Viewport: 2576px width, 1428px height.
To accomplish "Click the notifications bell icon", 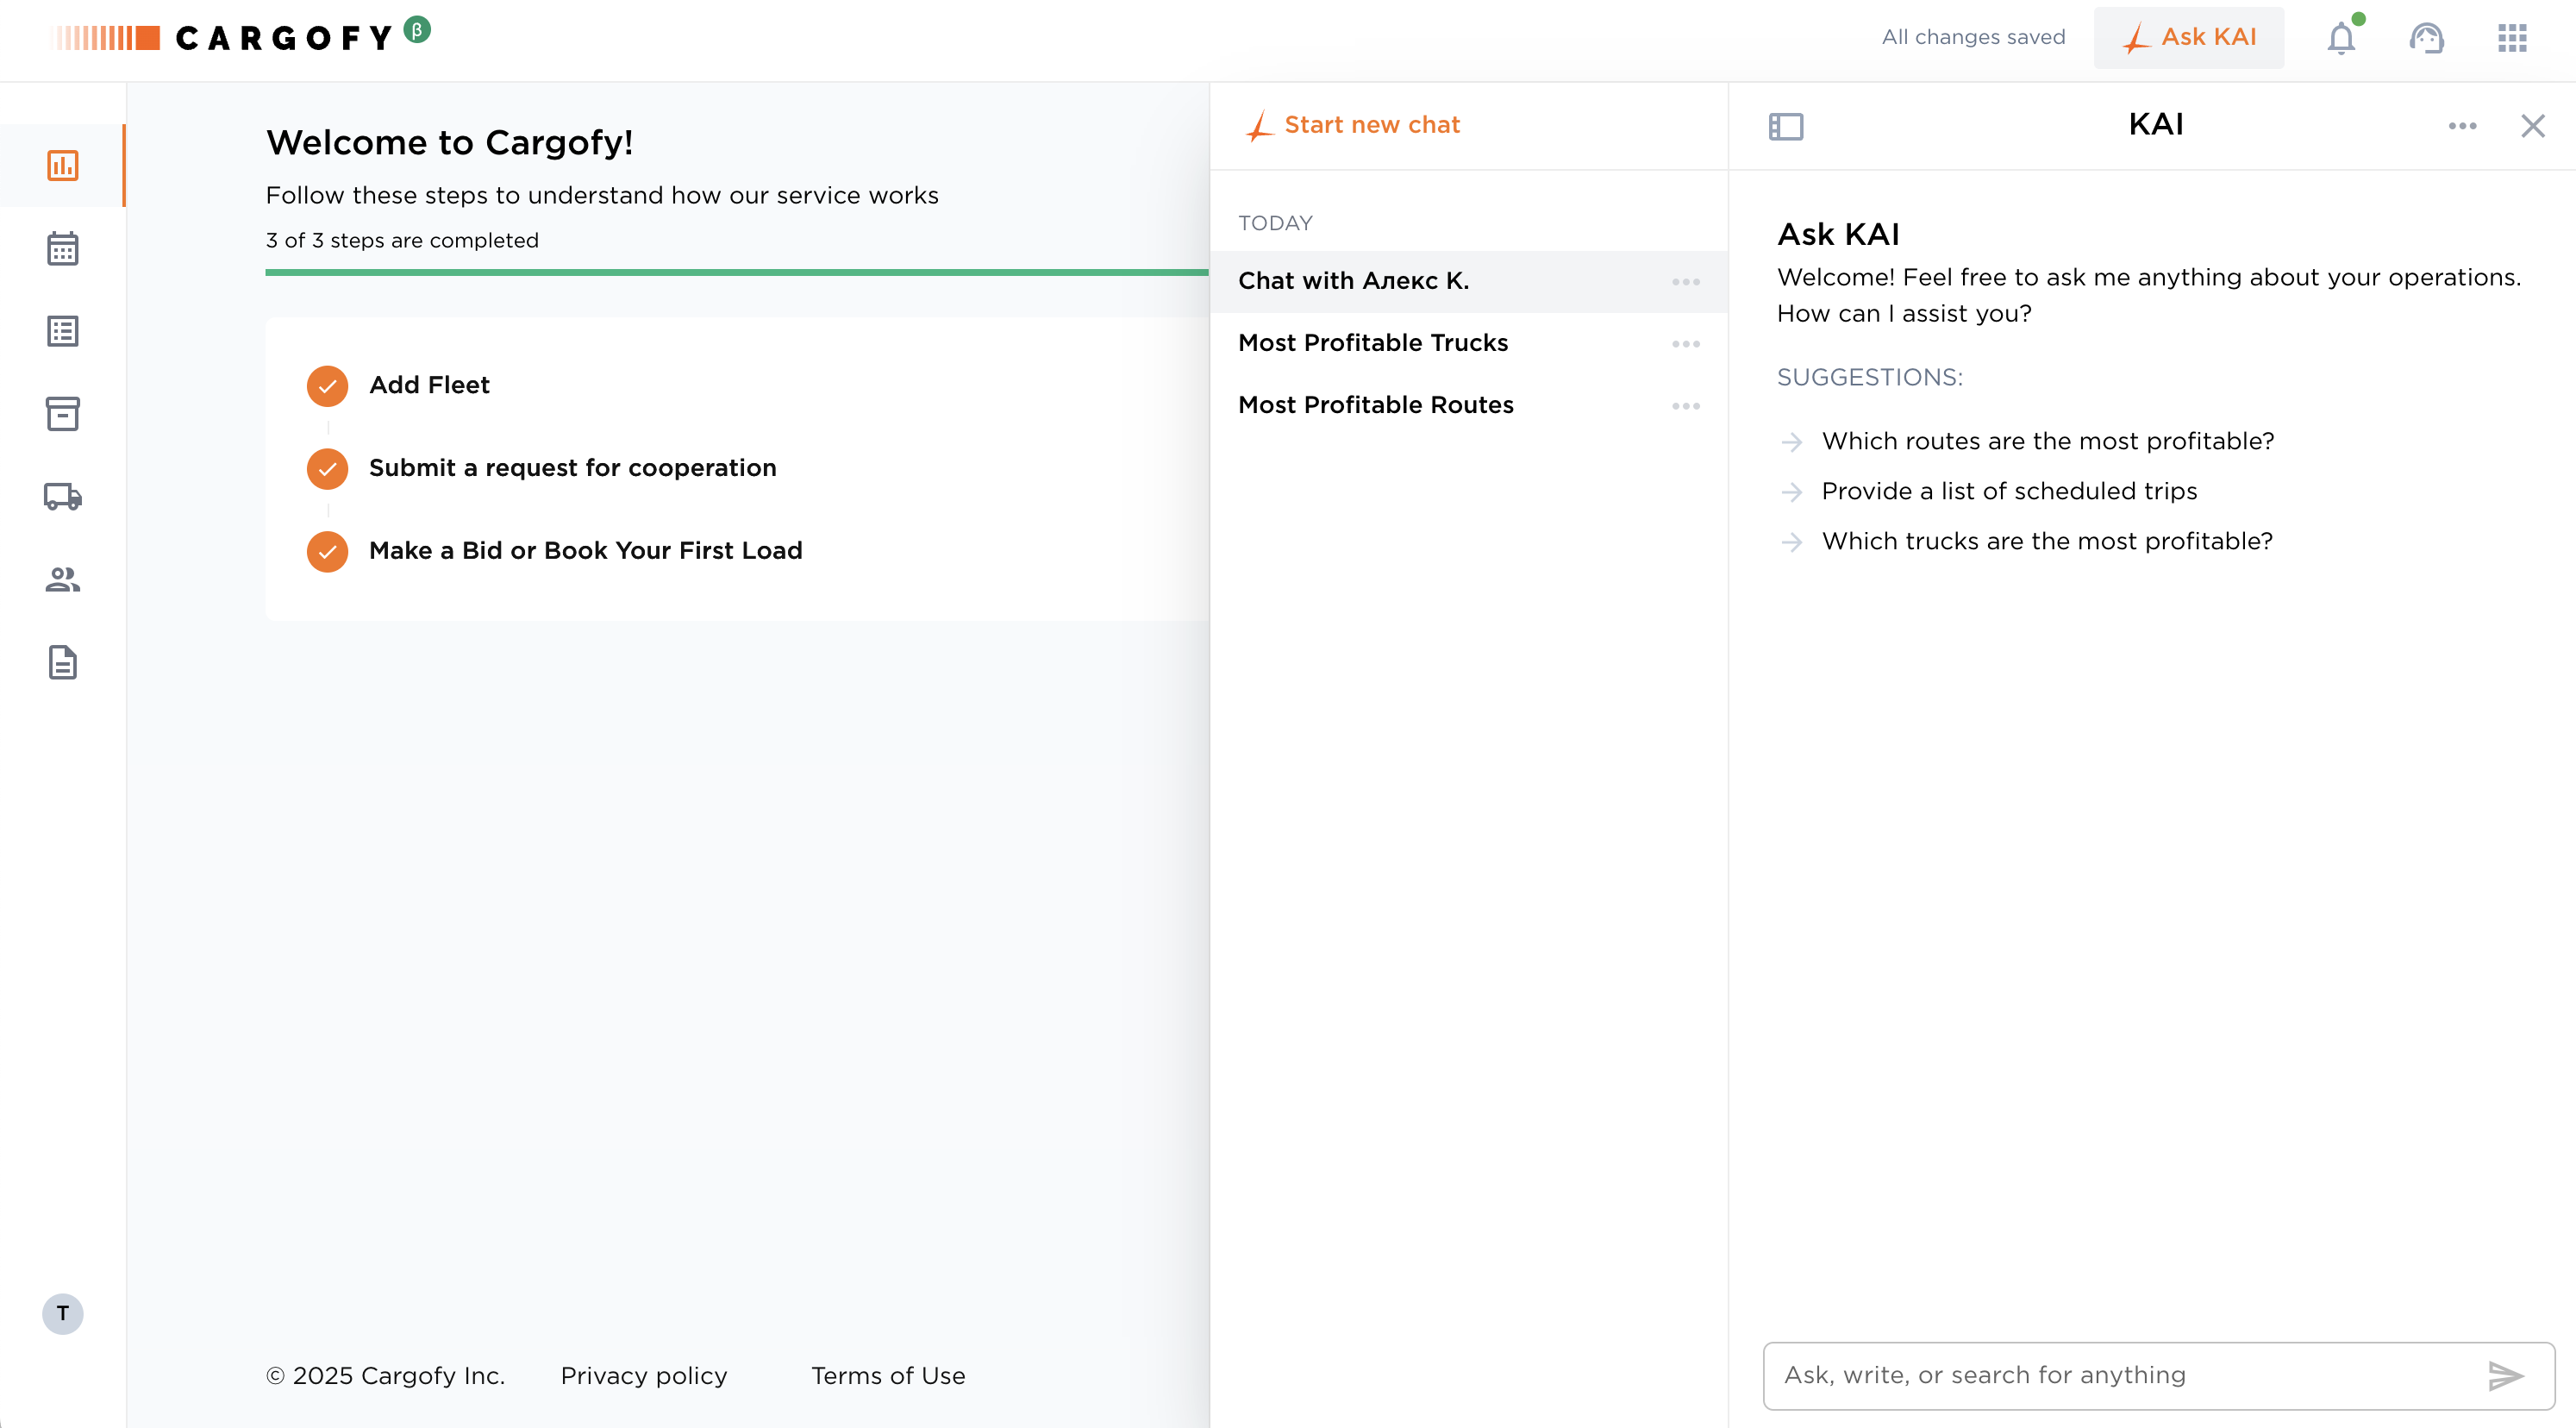I will (2341, 38).
